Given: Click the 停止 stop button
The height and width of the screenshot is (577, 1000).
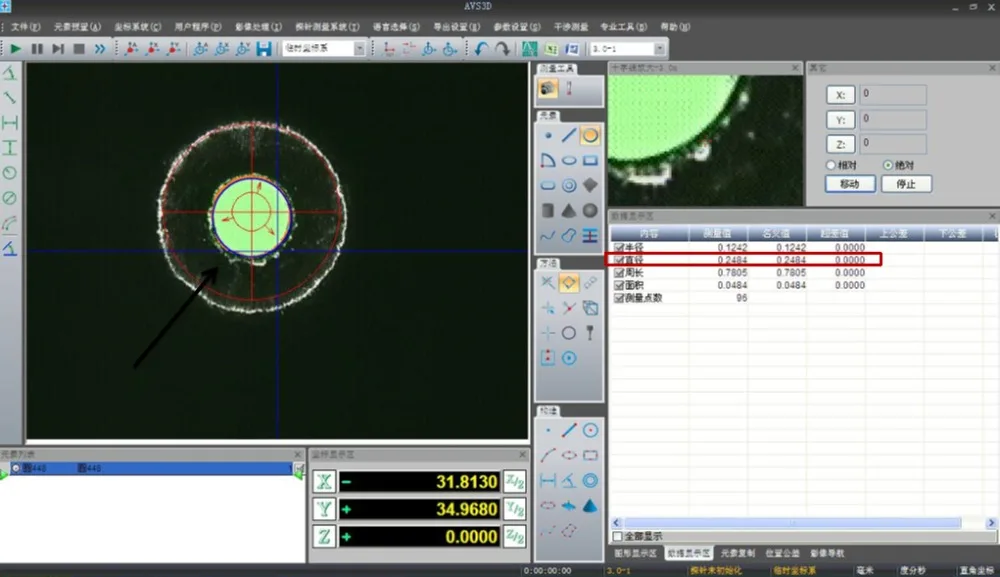Looking at the screenshot, I should click(906, 184).
